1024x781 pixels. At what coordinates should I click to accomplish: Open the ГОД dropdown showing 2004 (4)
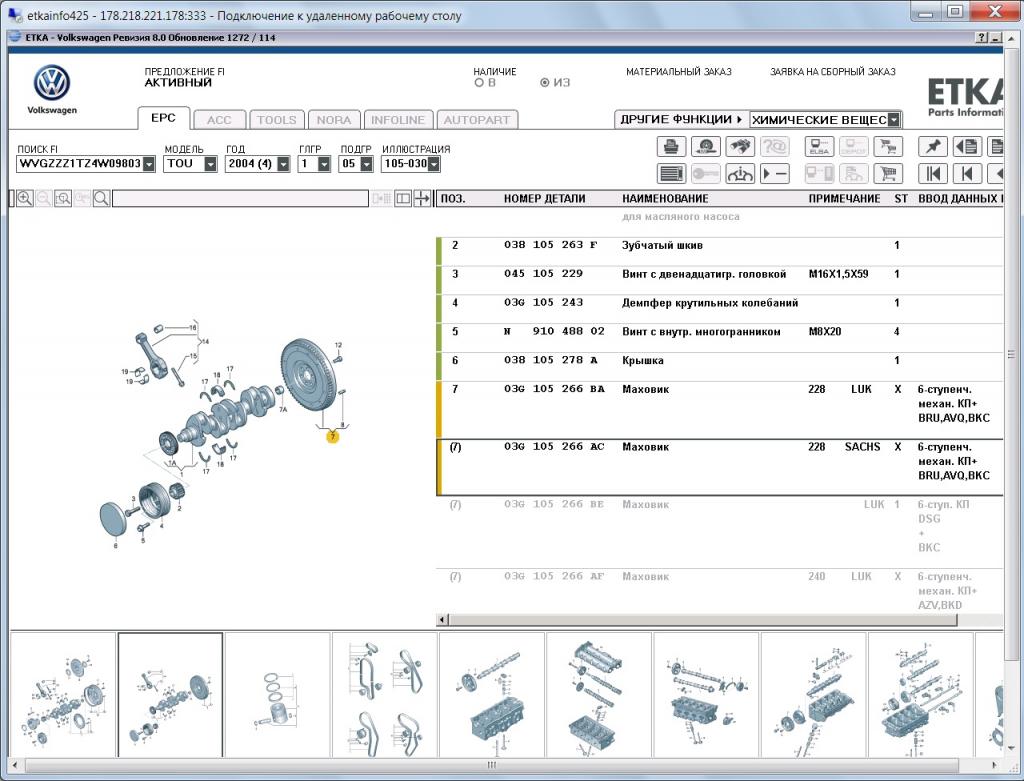pyautogui.click(x=283, y=164)
